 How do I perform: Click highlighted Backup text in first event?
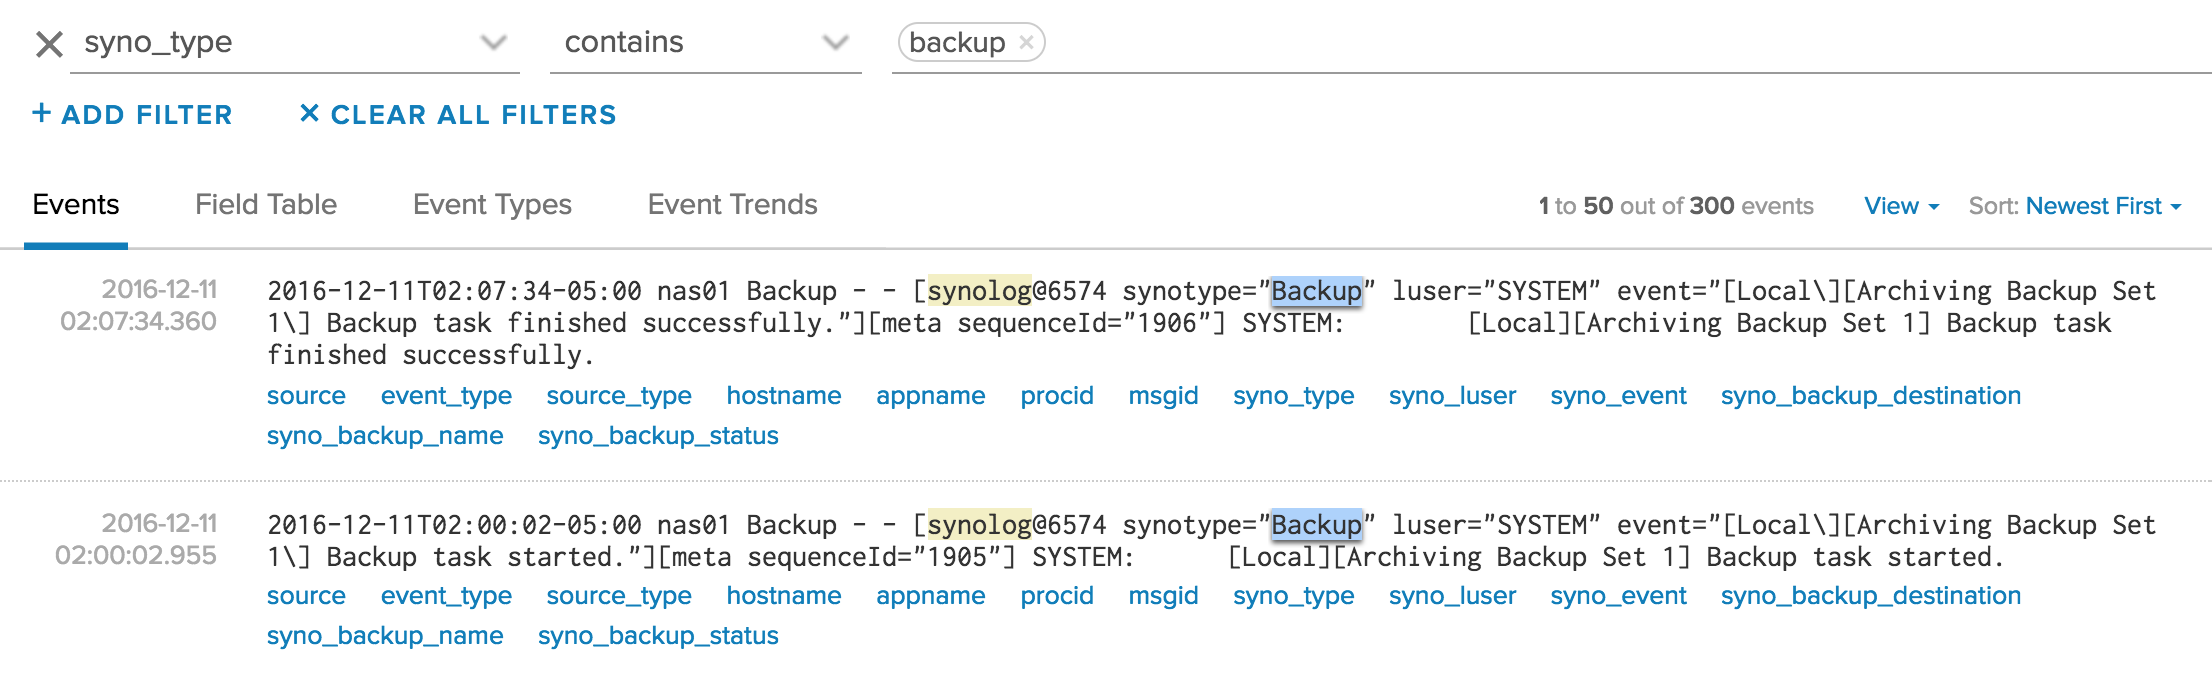click(x=1316, y=291)
